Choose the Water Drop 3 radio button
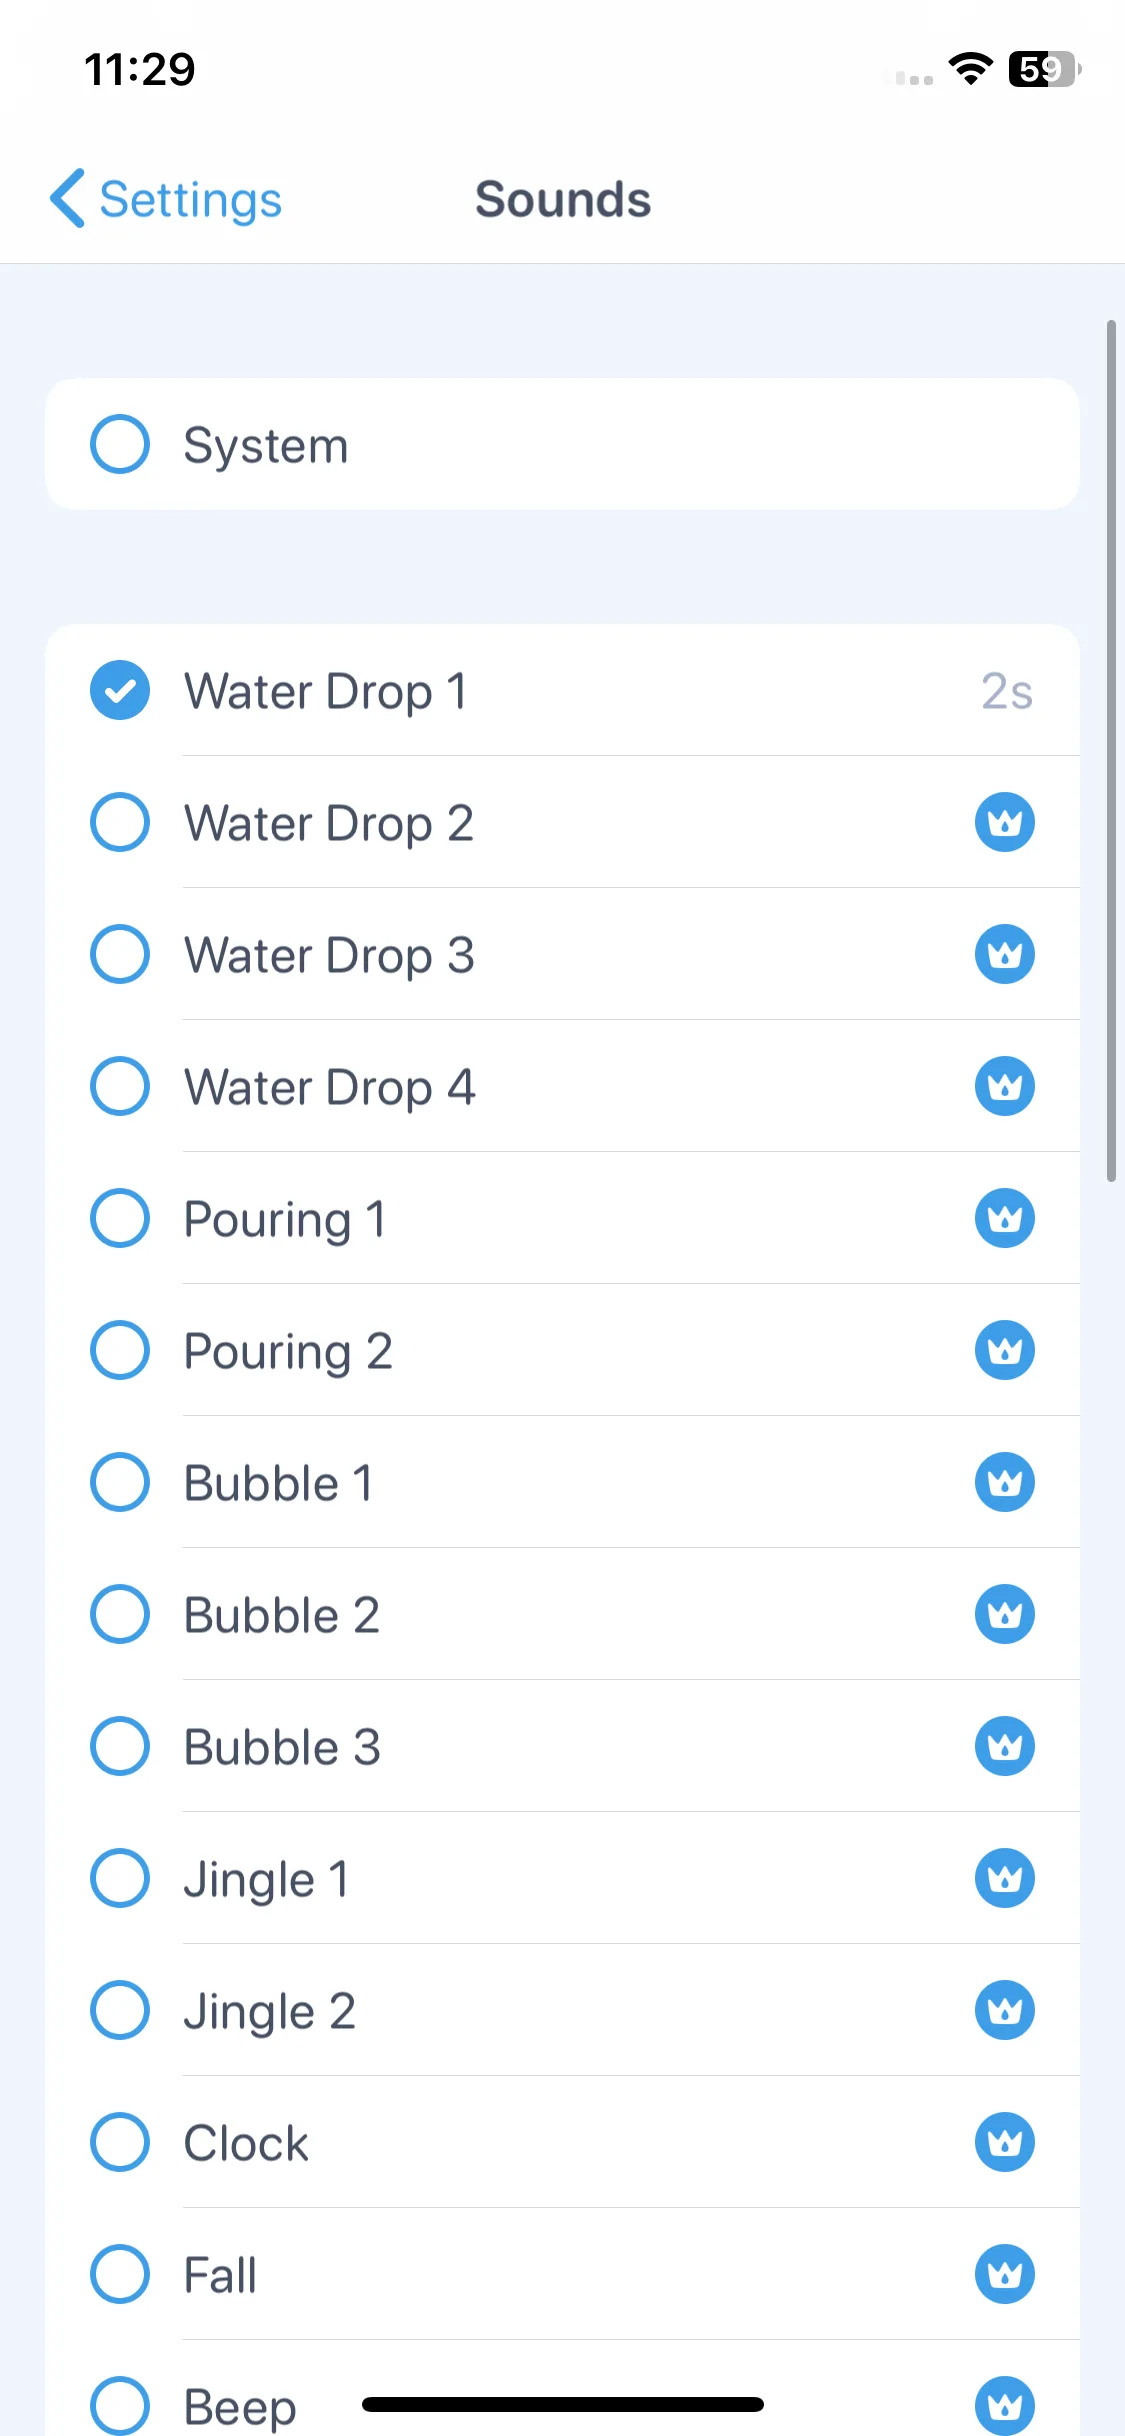Viewport: 1125px width, 2436px height. pos(120,954)
